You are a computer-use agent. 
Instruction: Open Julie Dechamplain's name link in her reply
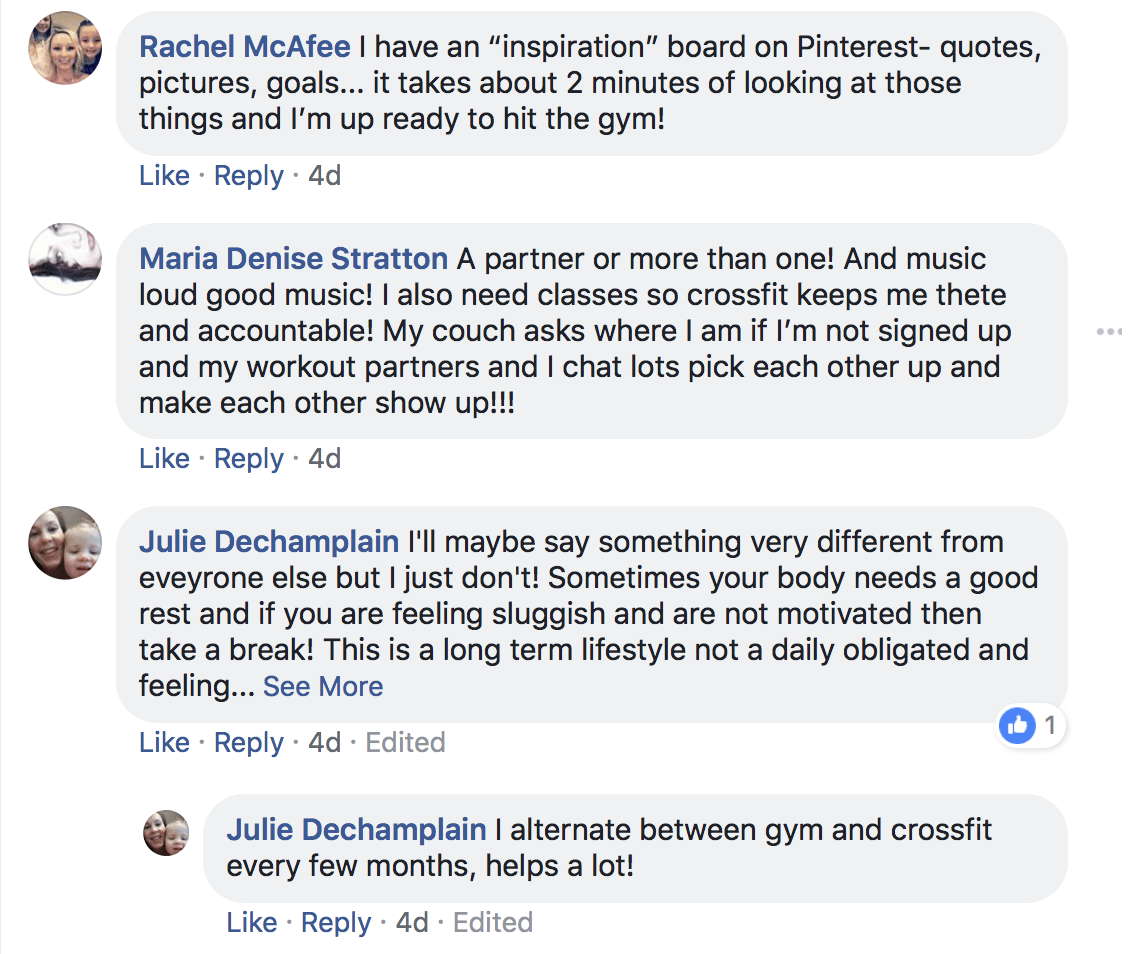[356, 830]
